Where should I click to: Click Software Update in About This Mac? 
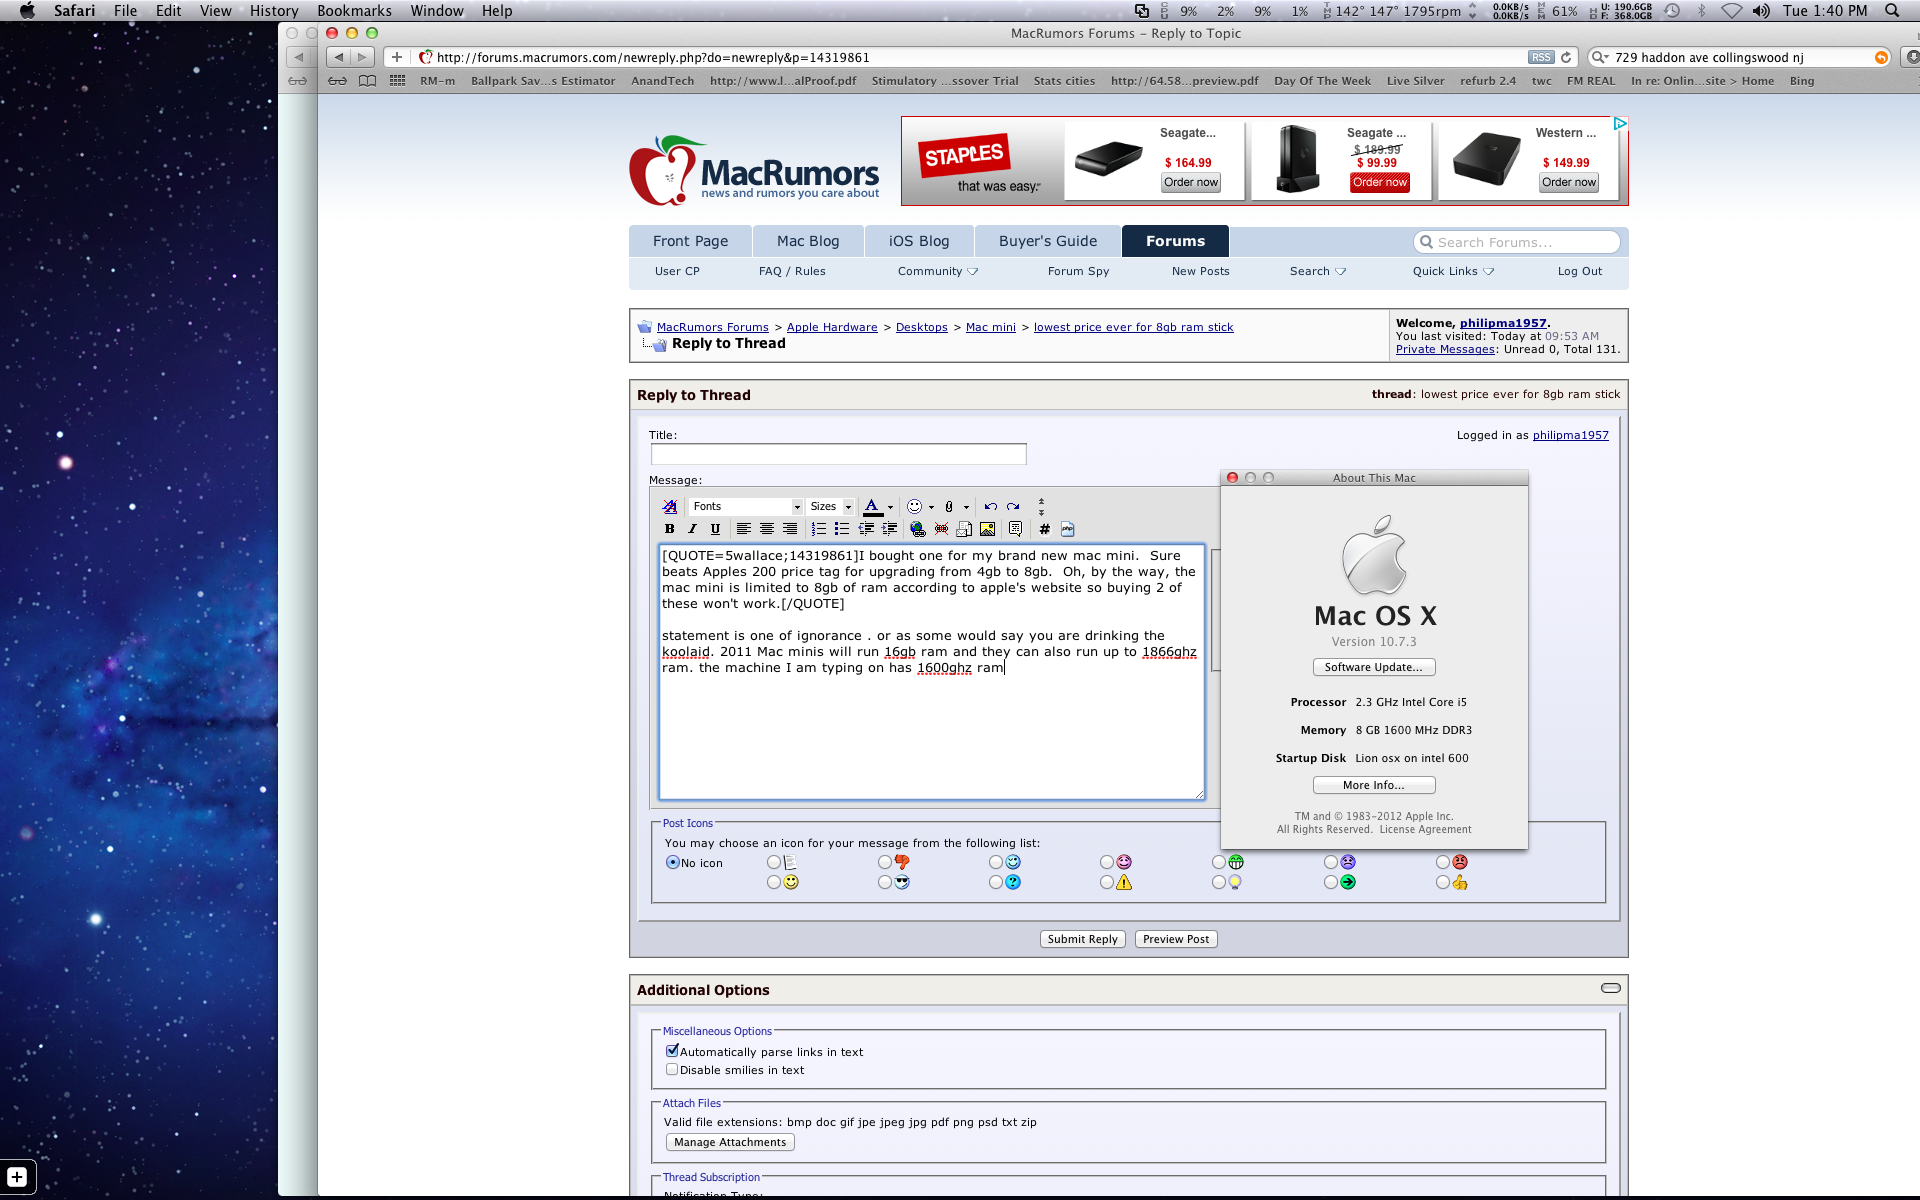click(1373, 667)
